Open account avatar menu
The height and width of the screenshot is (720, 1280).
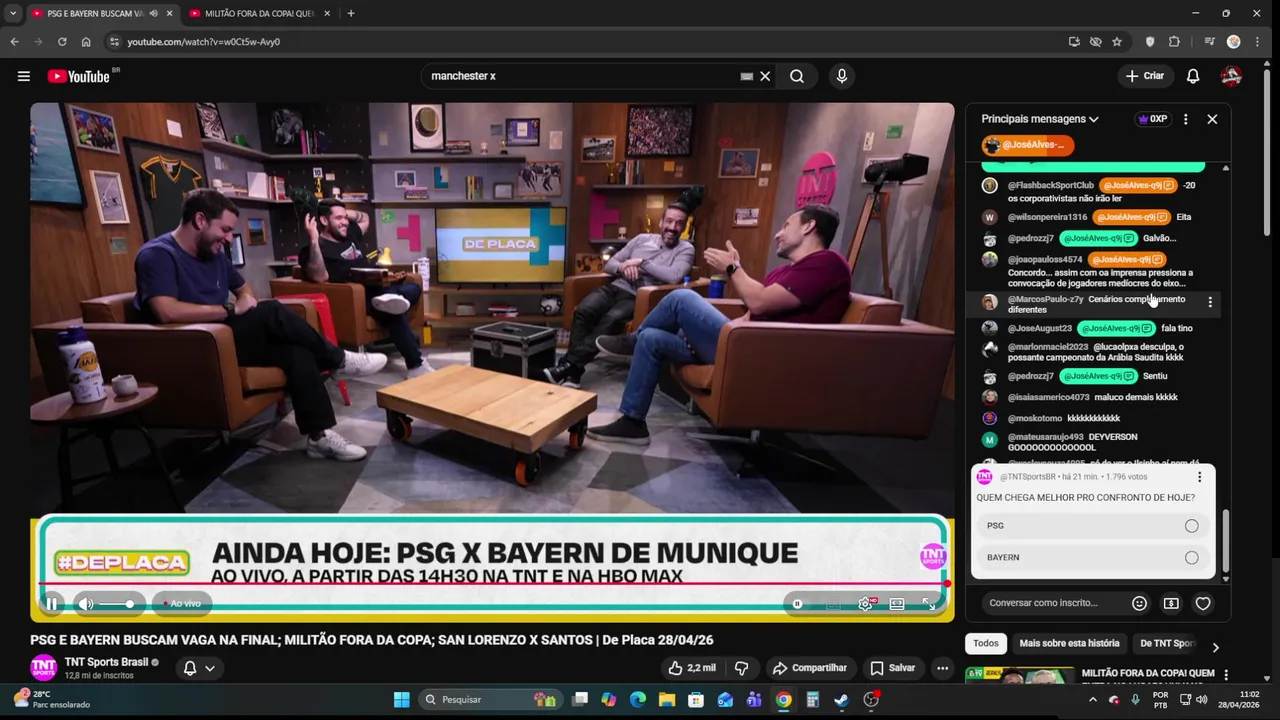pyautogui.click(x=1232, y=76)
